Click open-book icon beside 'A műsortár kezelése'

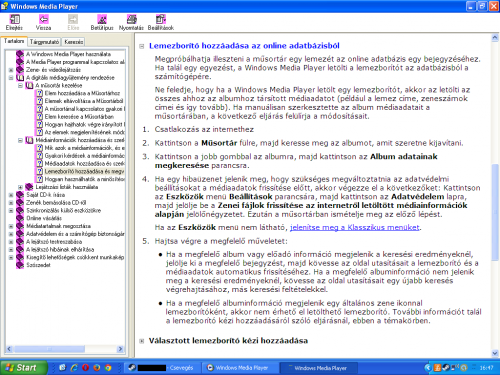[x=29, y=85]
